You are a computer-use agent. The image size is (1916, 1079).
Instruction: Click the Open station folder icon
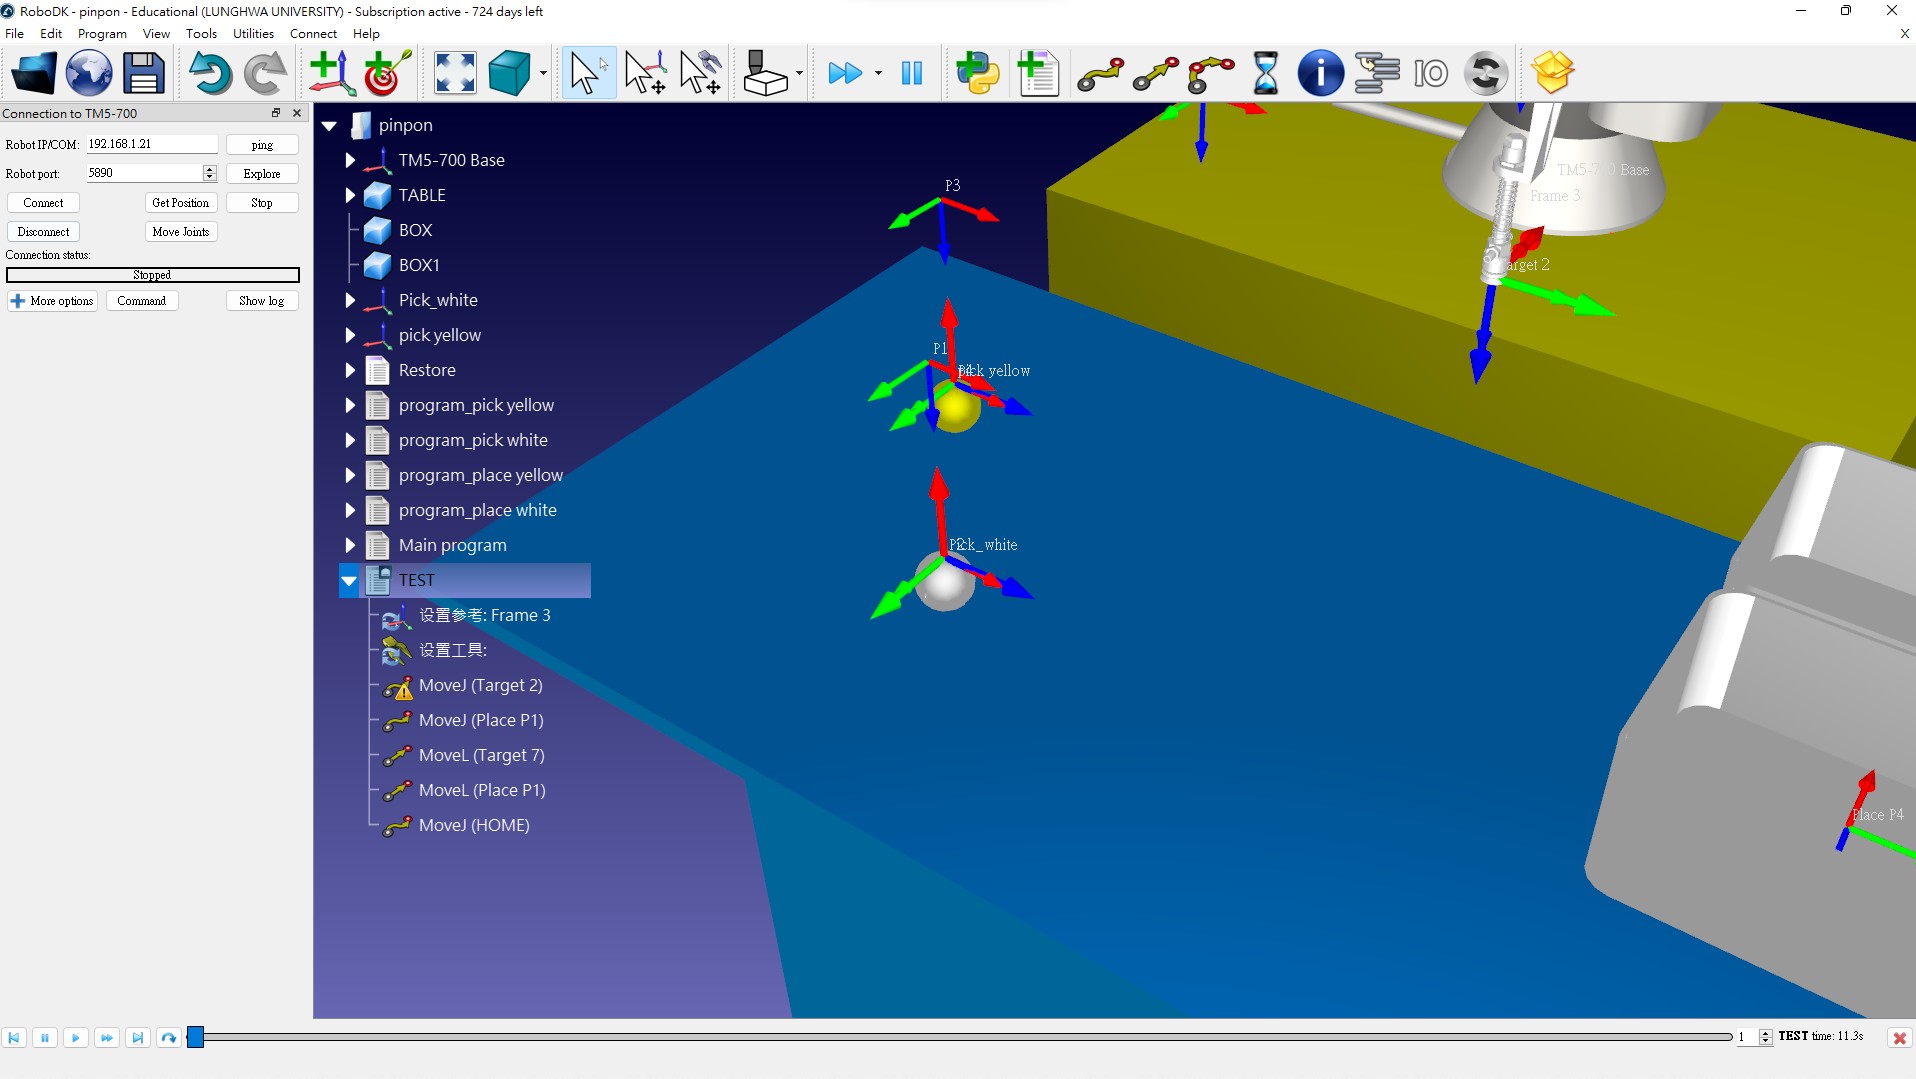[x=34, y=73]
